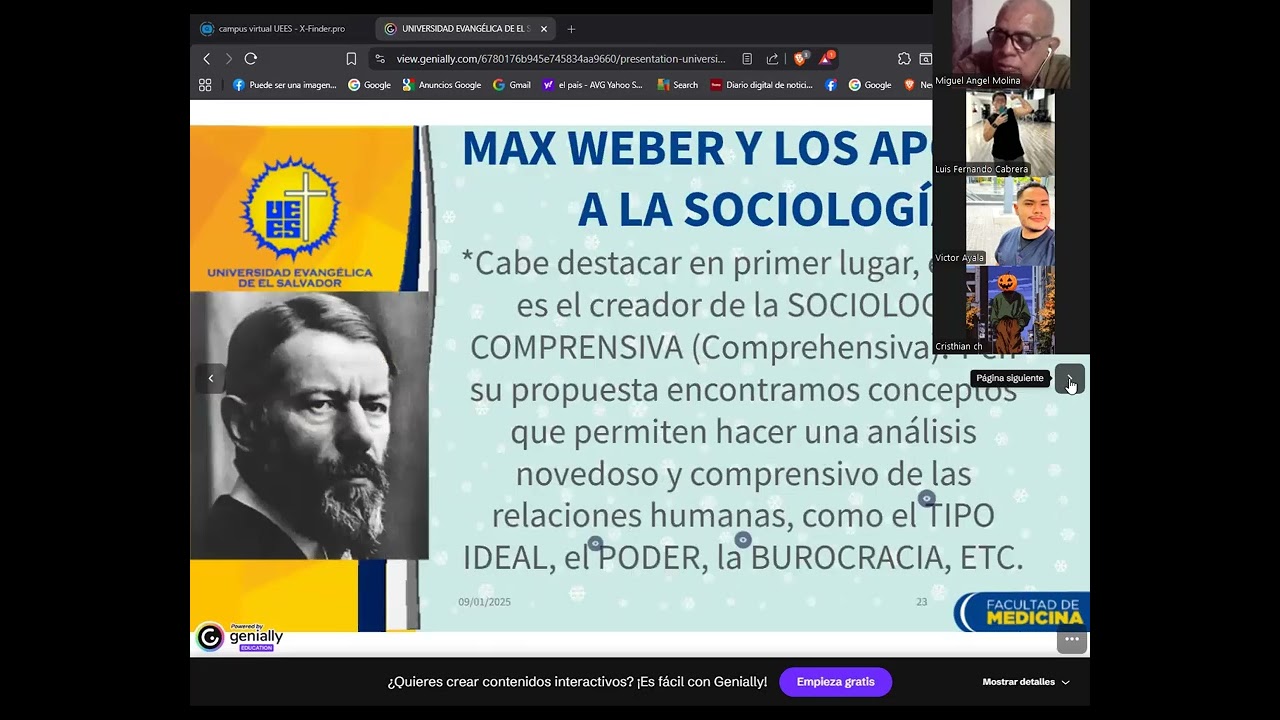Open 'el pais - AVG Yahoo S...' bookmark
Screen dimensions: 1280x720
tap(592, 85)
